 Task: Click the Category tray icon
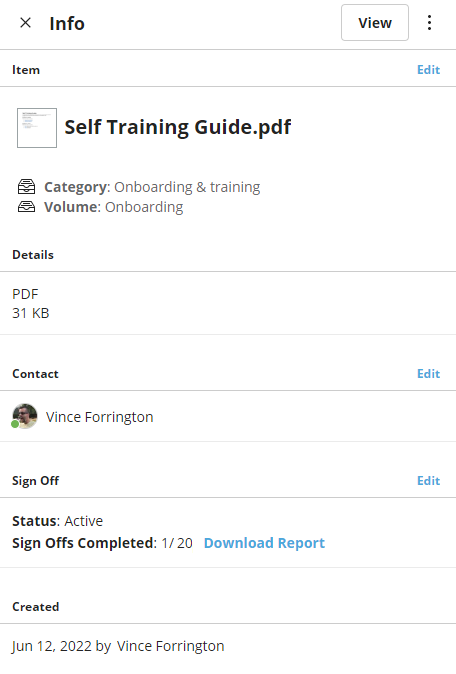coord(27,187)
